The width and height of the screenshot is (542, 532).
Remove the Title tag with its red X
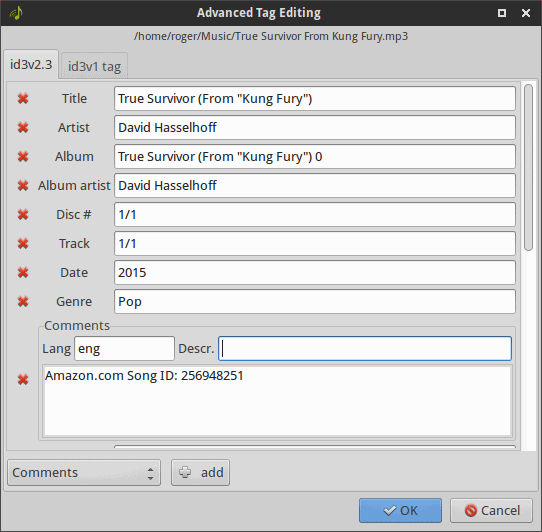[23, 99]
